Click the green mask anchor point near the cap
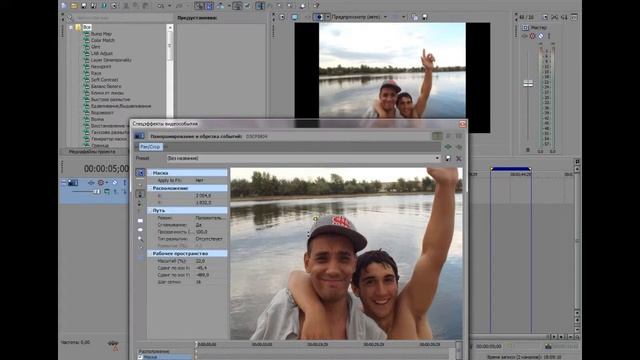 coord(315,219)
